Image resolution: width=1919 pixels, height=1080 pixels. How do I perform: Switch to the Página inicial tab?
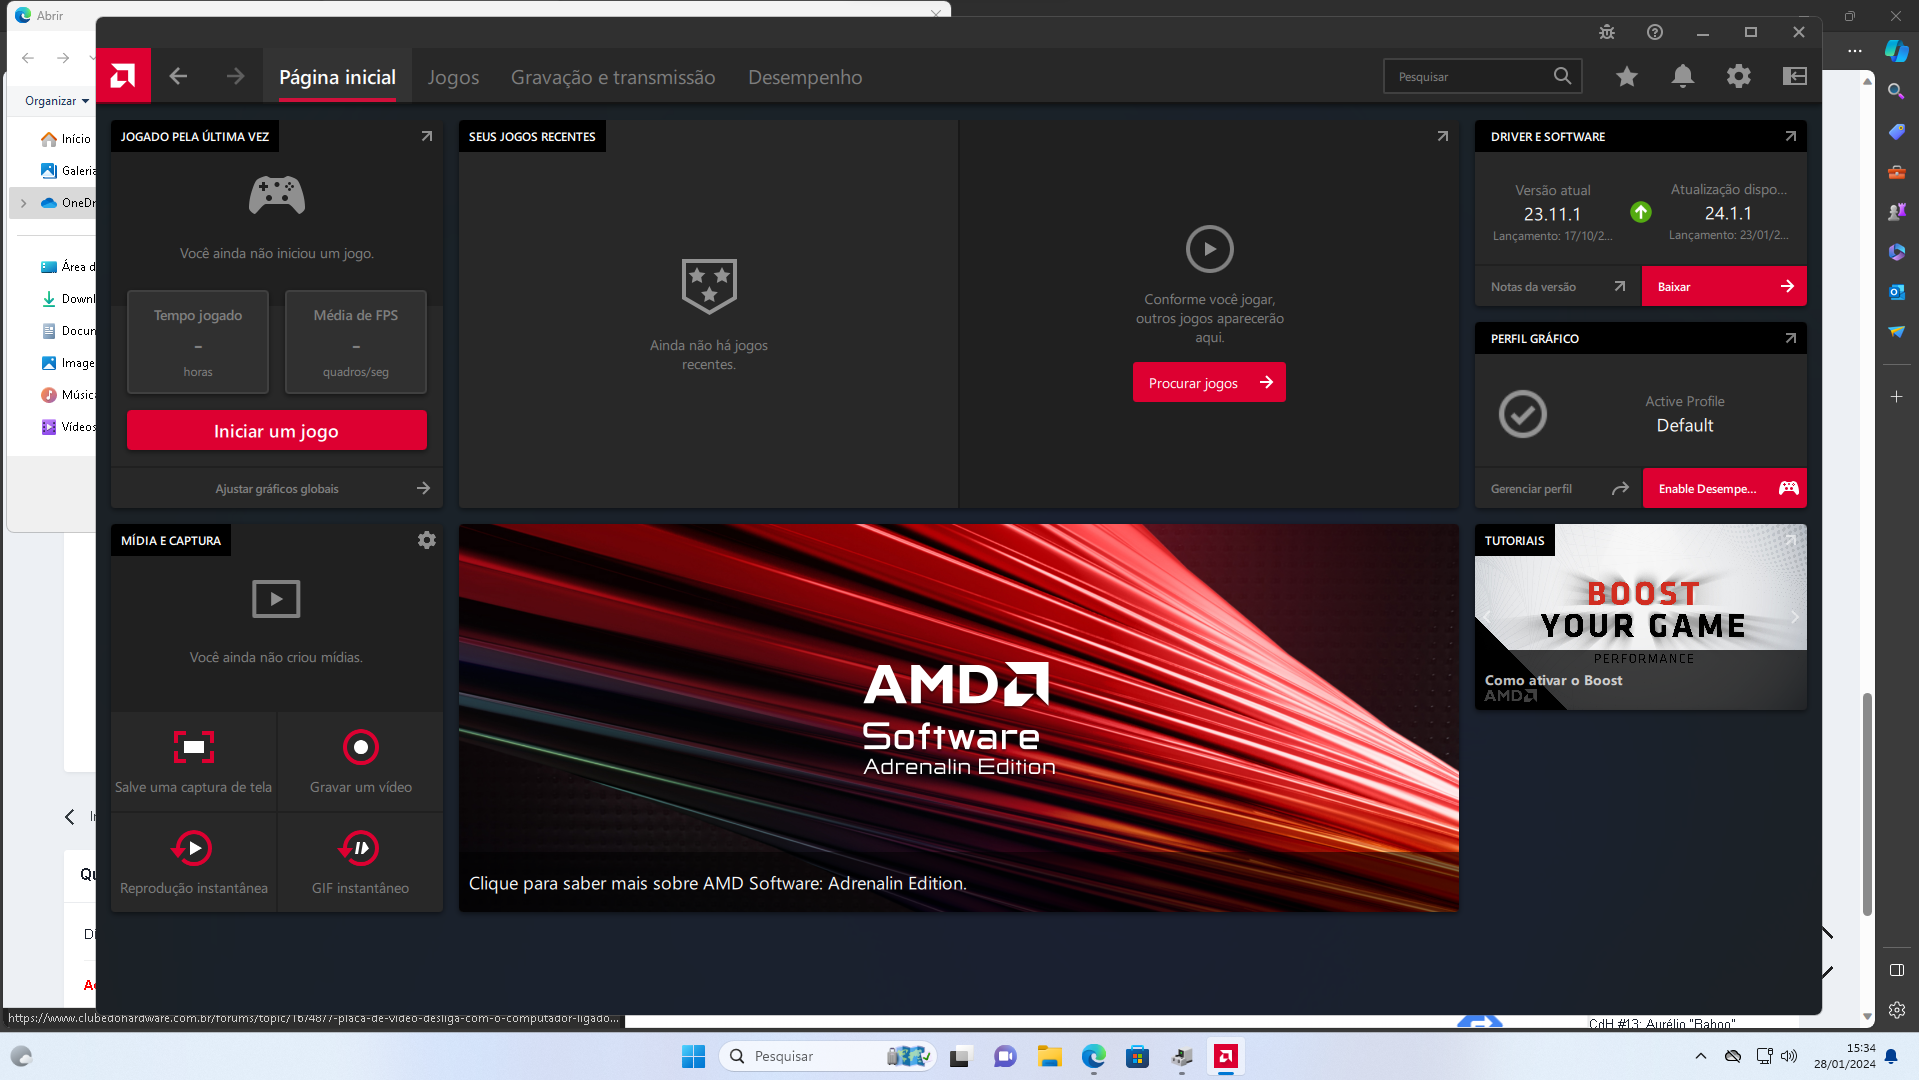coord(338,77)
